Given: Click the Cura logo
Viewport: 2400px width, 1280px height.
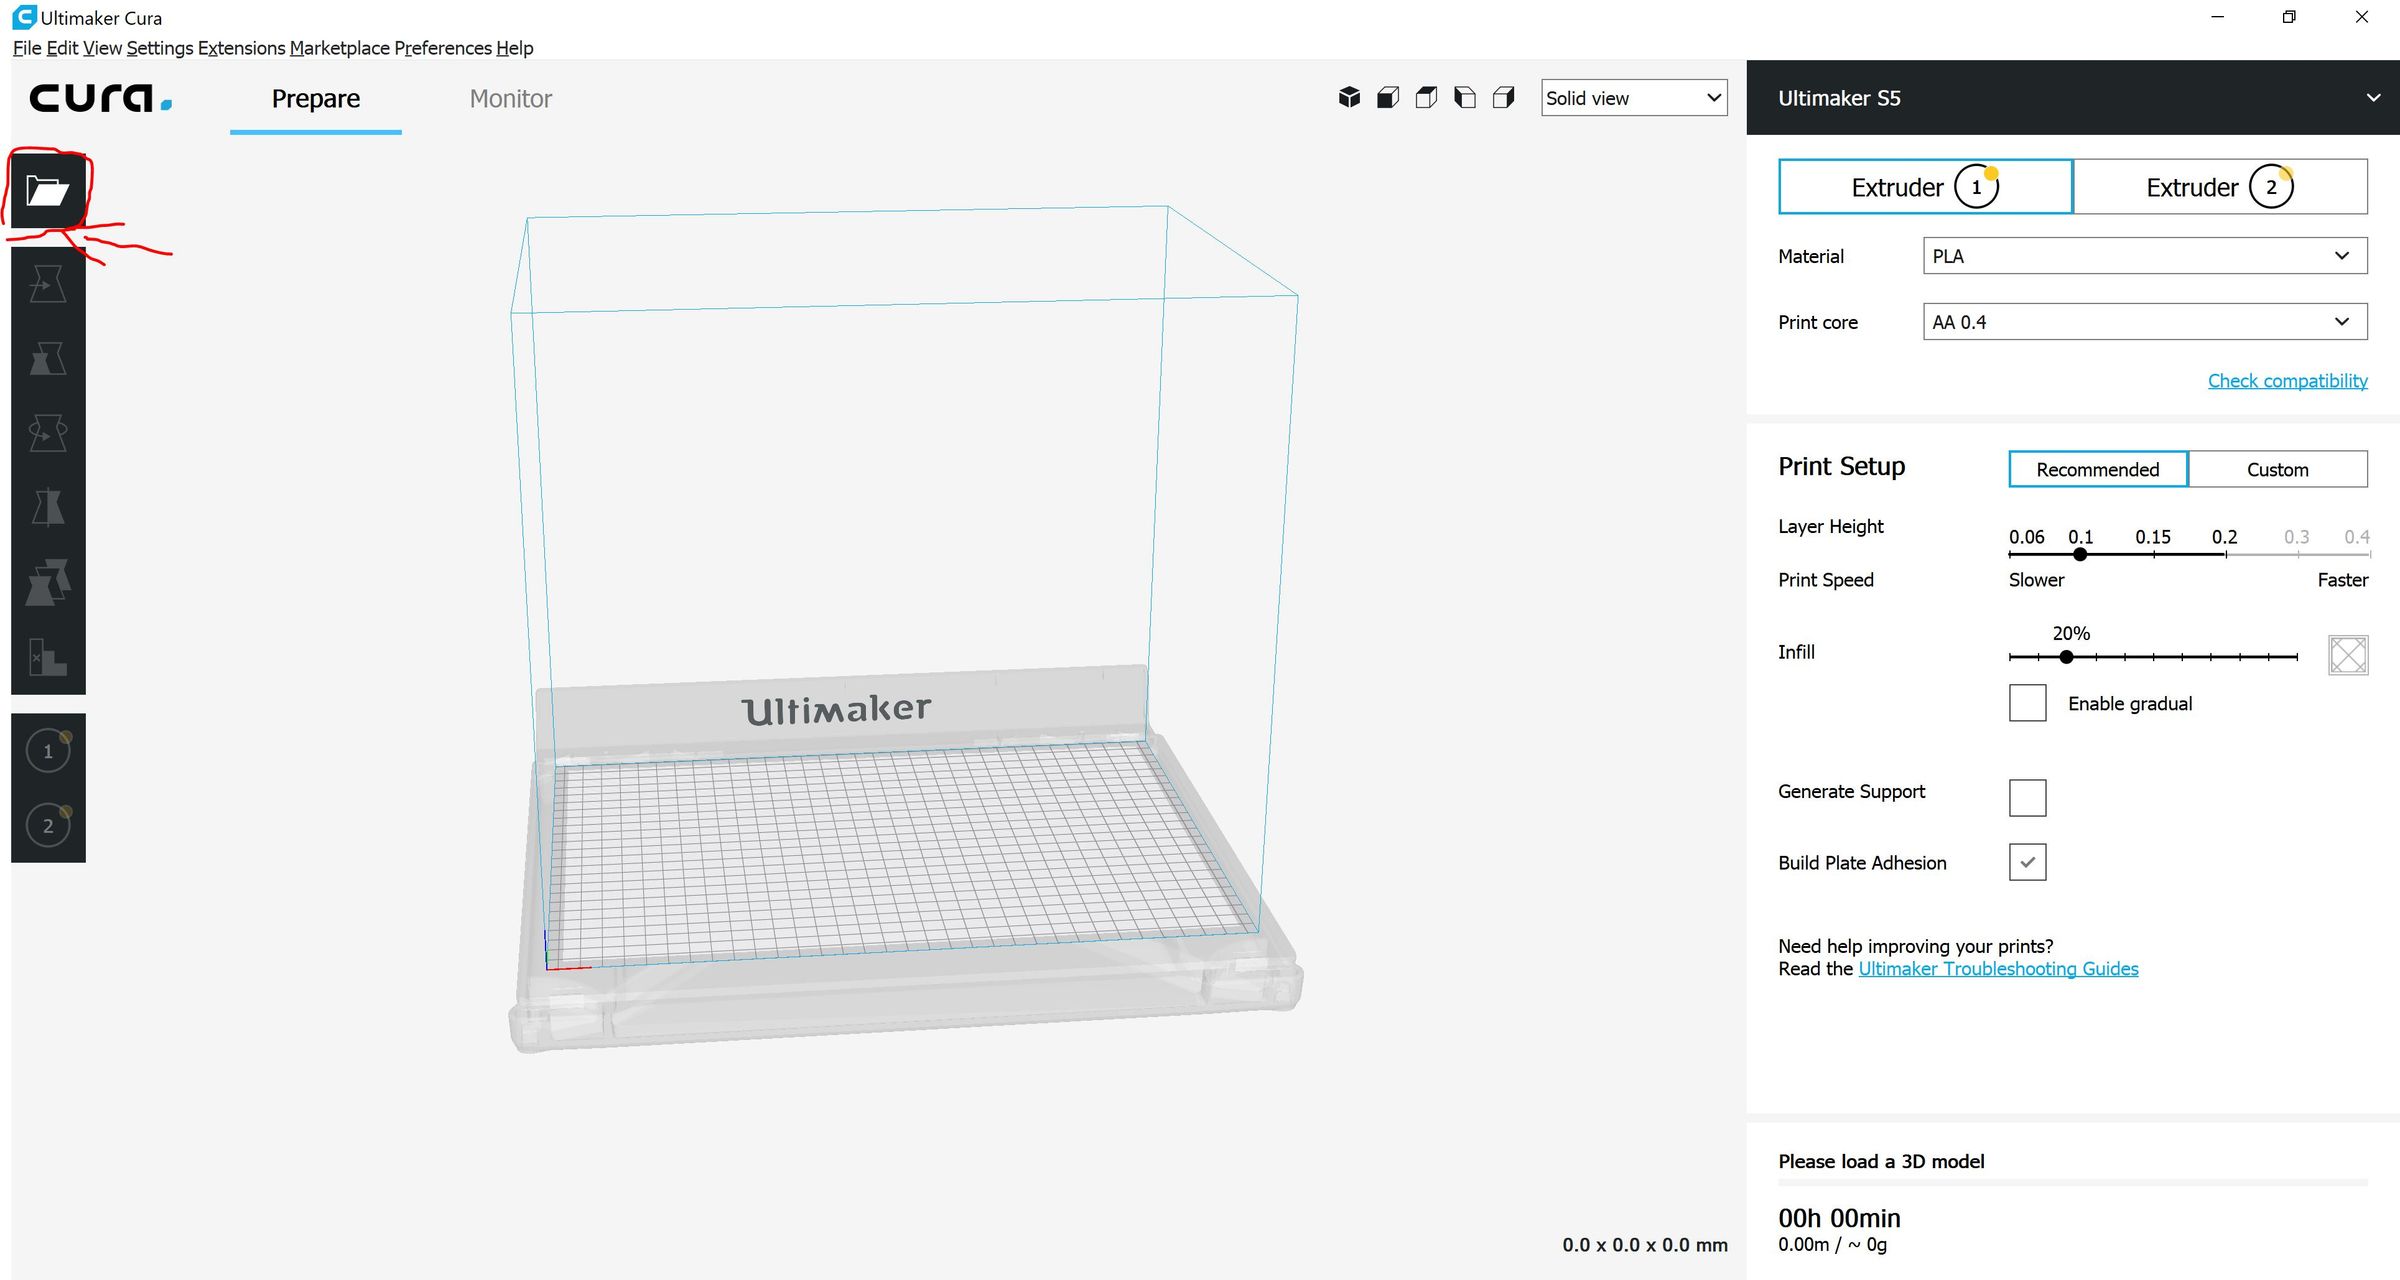Looking at the screenshot, I should (100, 98).
